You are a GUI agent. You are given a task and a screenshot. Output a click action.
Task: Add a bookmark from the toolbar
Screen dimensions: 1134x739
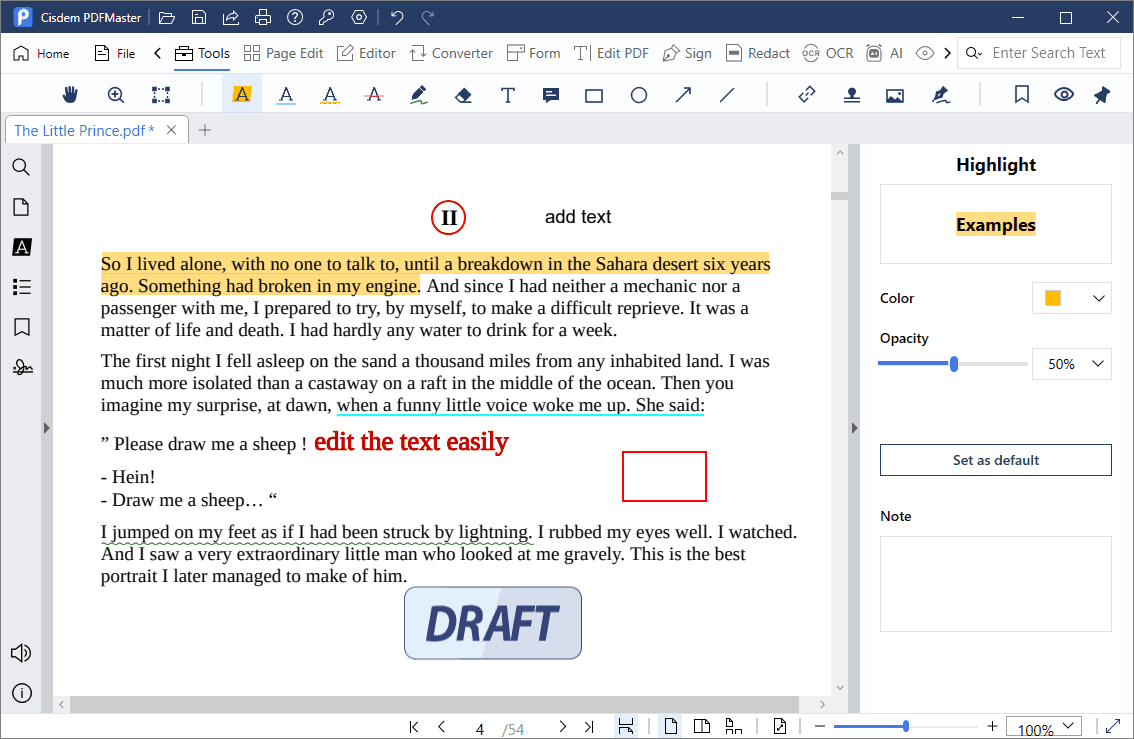pos(1021,95)
